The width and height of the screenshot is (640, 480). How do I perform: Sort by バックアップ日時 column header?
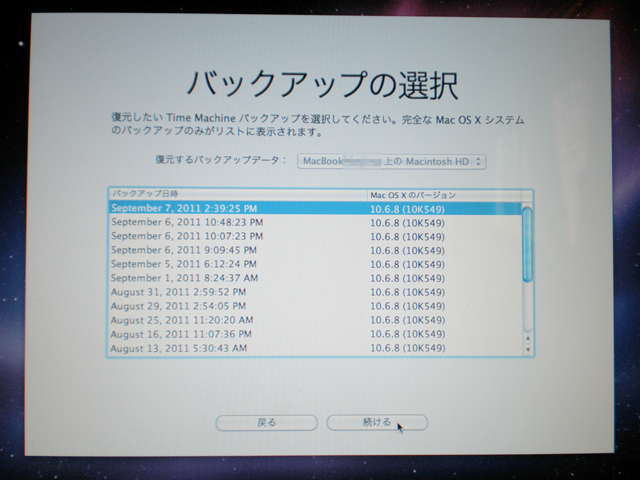(x=238, y=194)
